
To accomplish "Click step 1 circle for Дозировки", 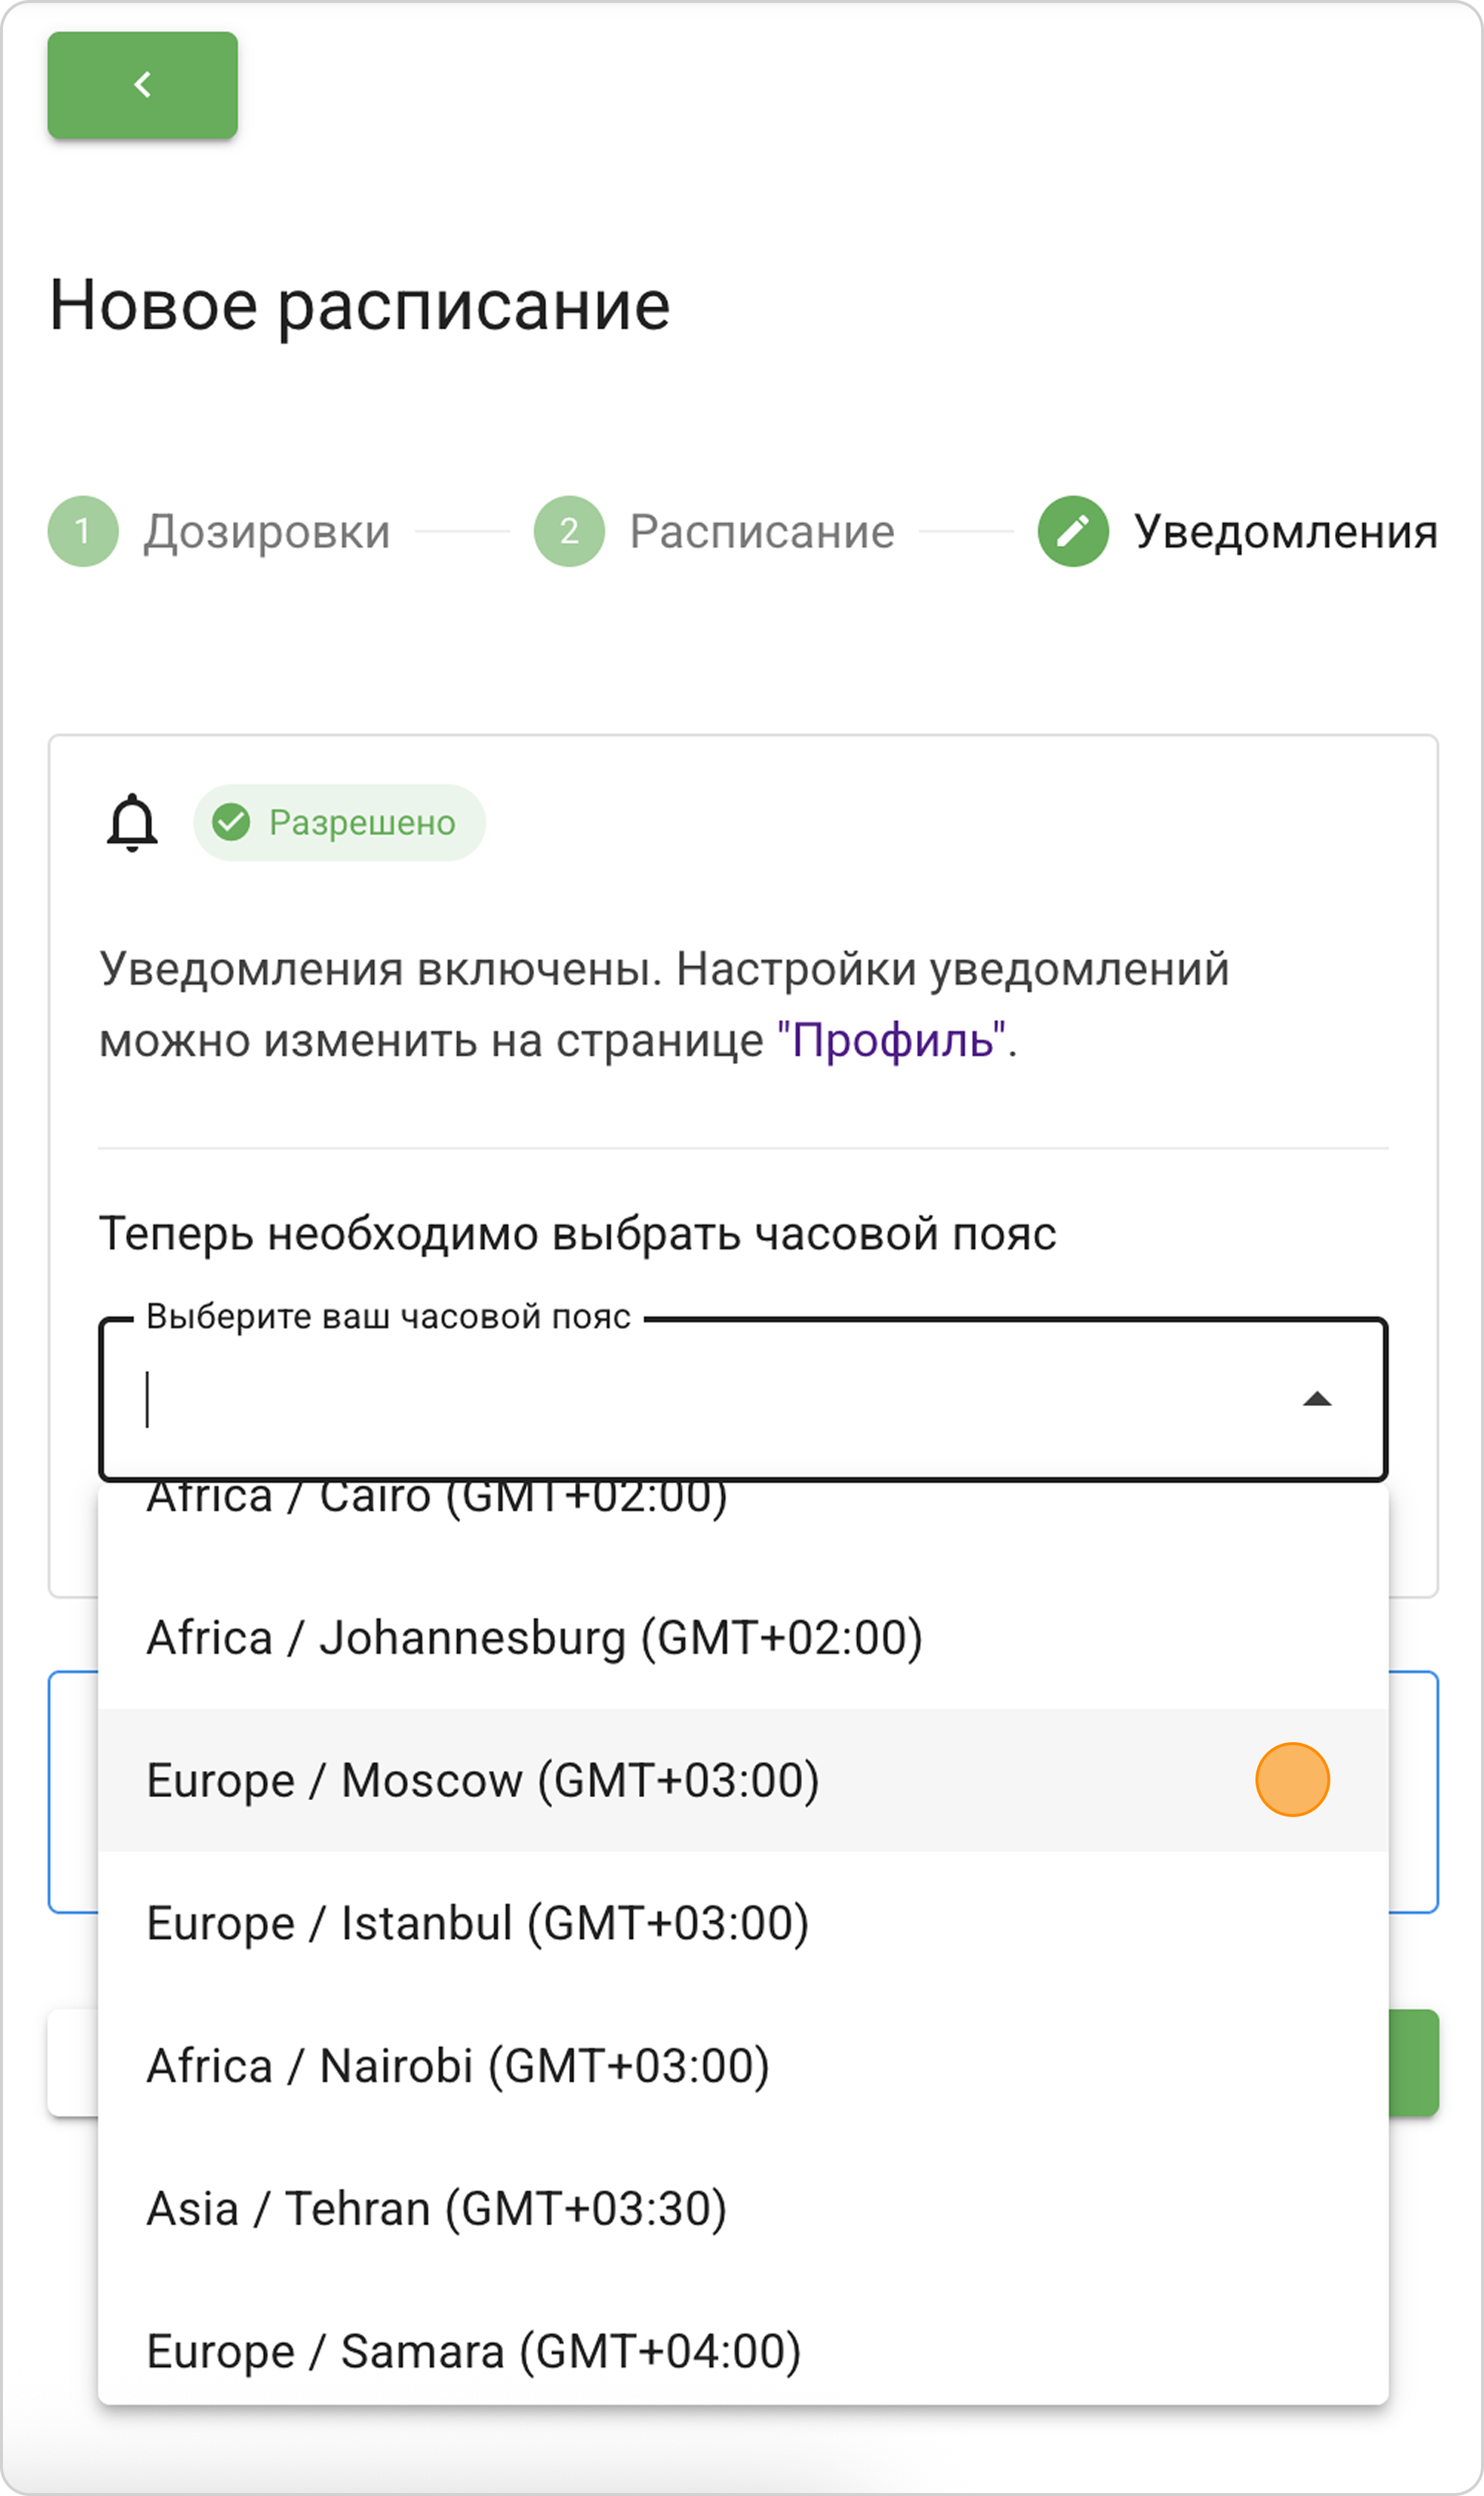I will click(83, 531).
